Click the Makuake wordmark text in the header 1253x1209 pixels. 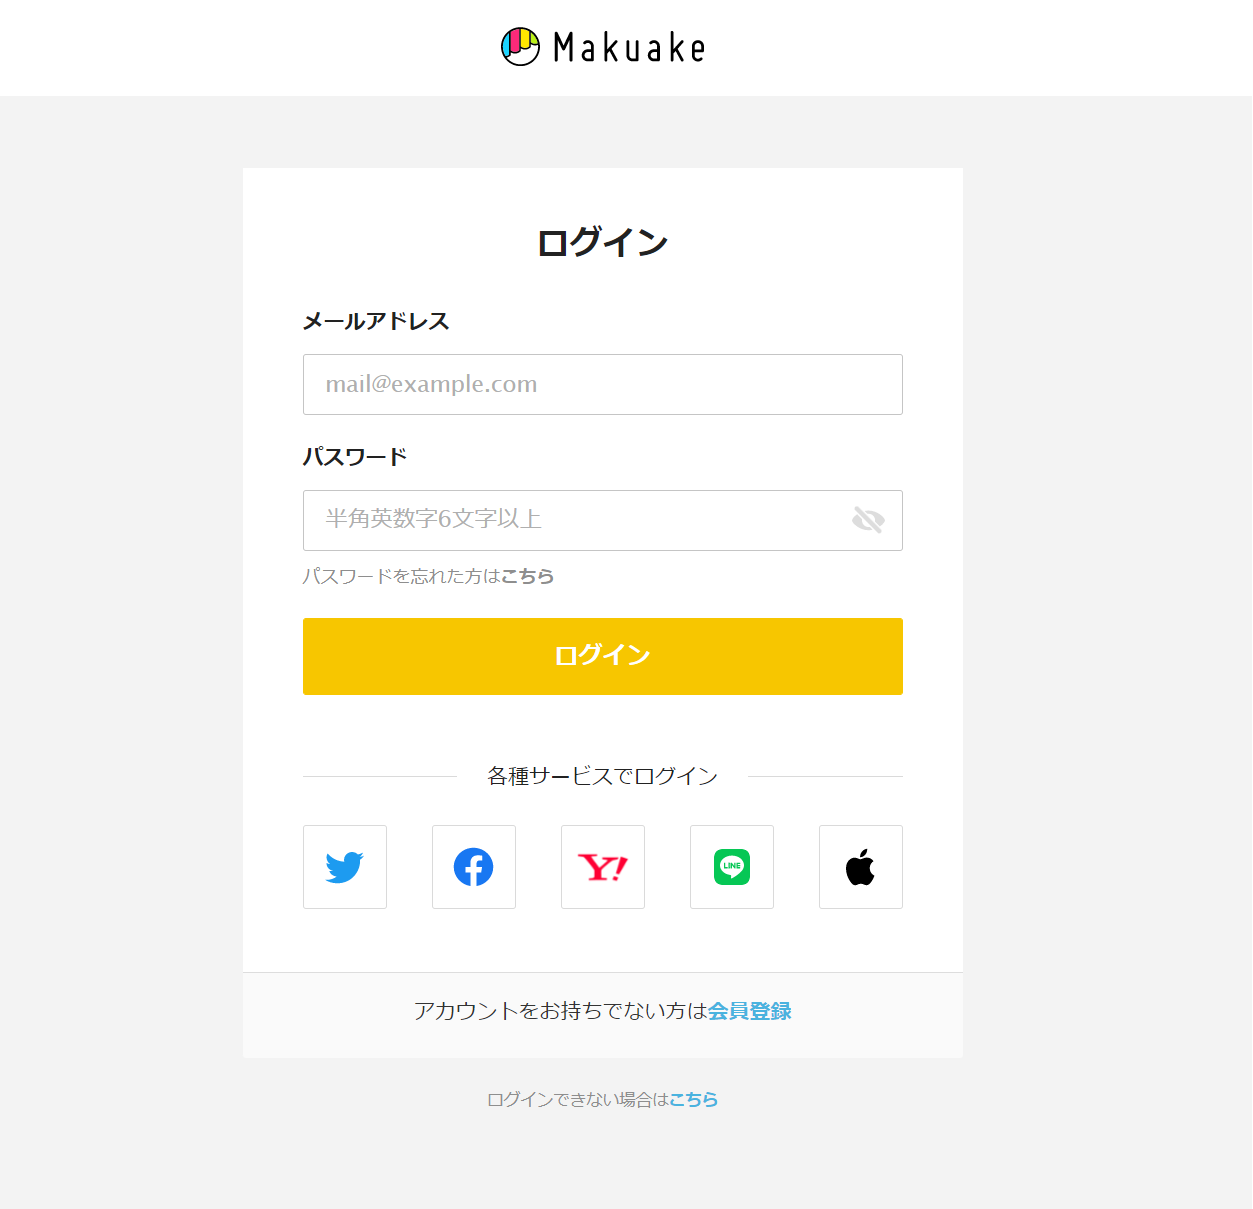coord(630,48)
